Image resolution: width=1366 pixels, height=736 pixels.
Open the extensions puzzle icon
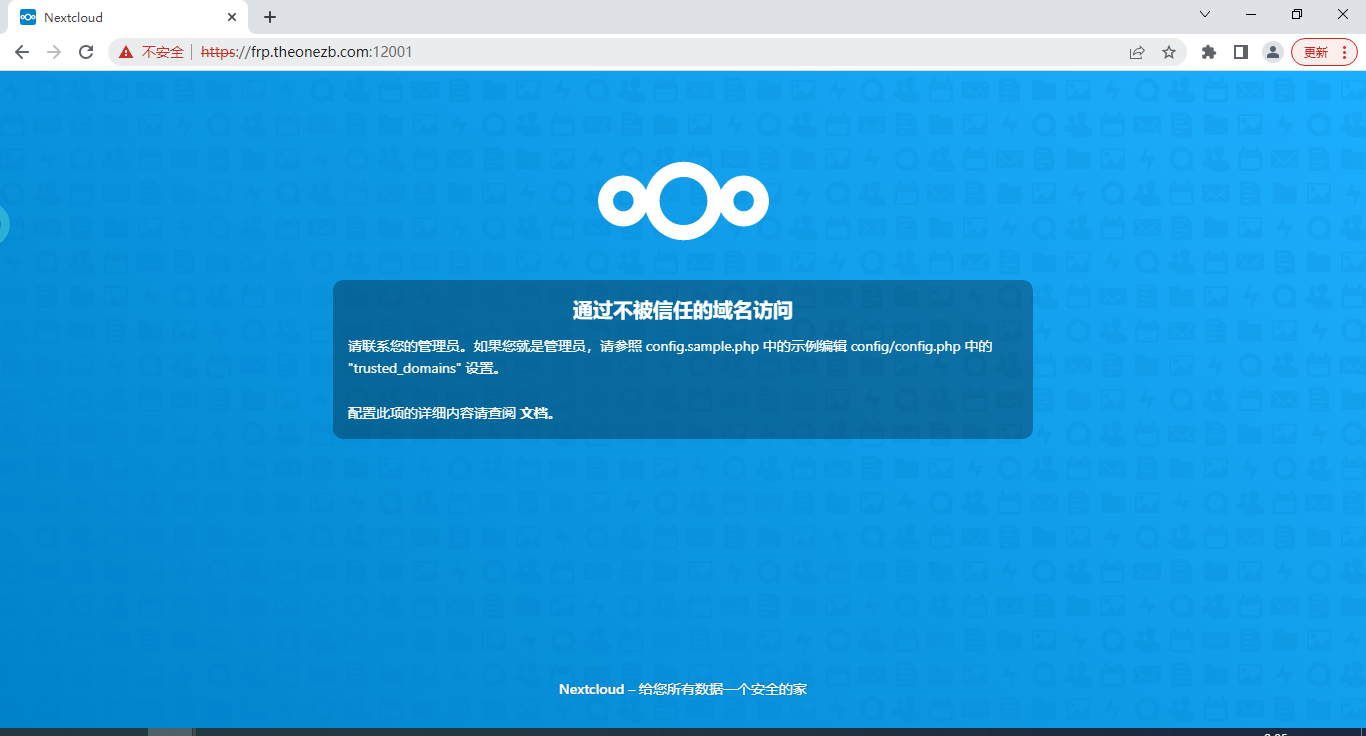tap(1209, 52)
